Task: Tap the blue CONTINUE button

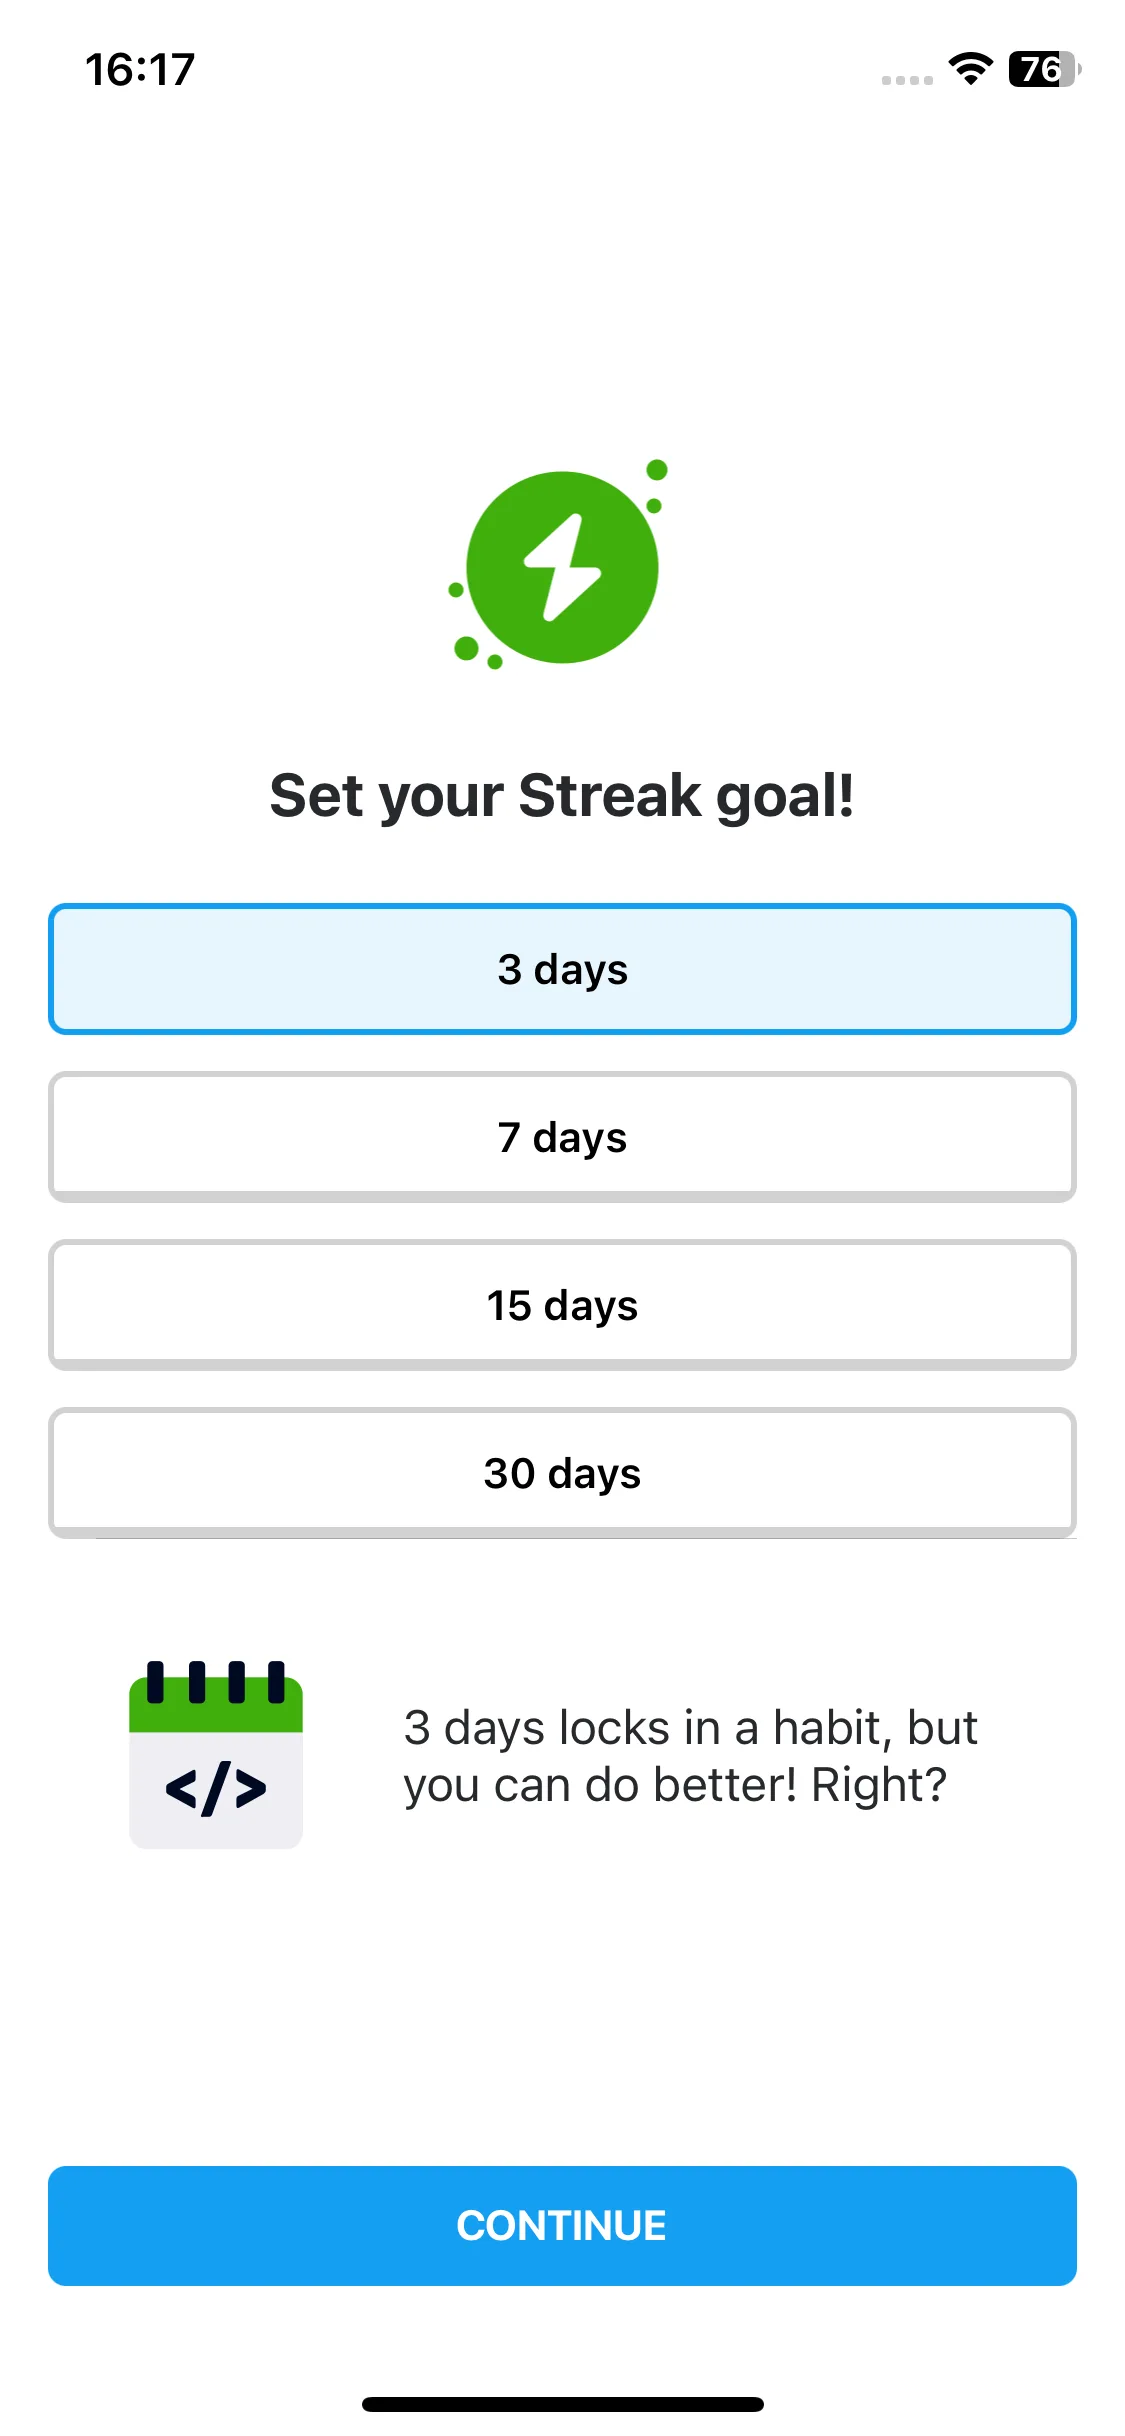Action: [562, 2226]
